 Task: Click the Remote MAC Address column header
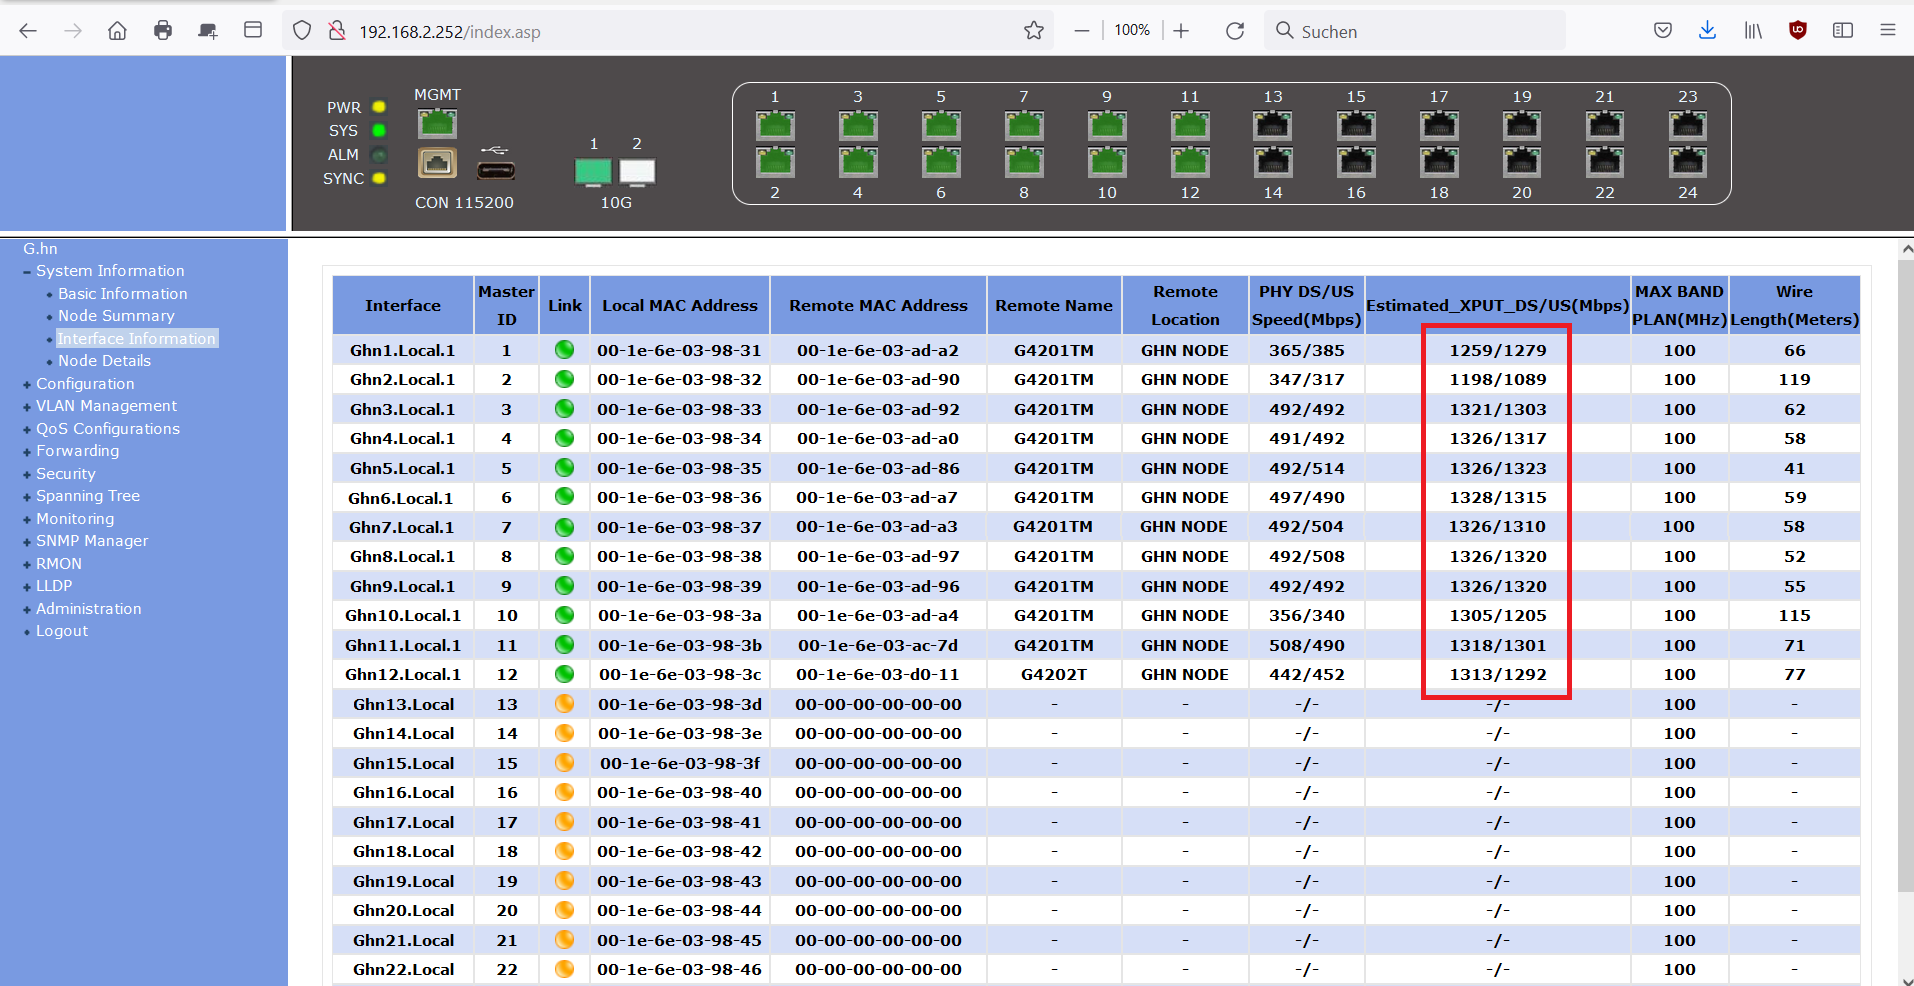point(878,306)
